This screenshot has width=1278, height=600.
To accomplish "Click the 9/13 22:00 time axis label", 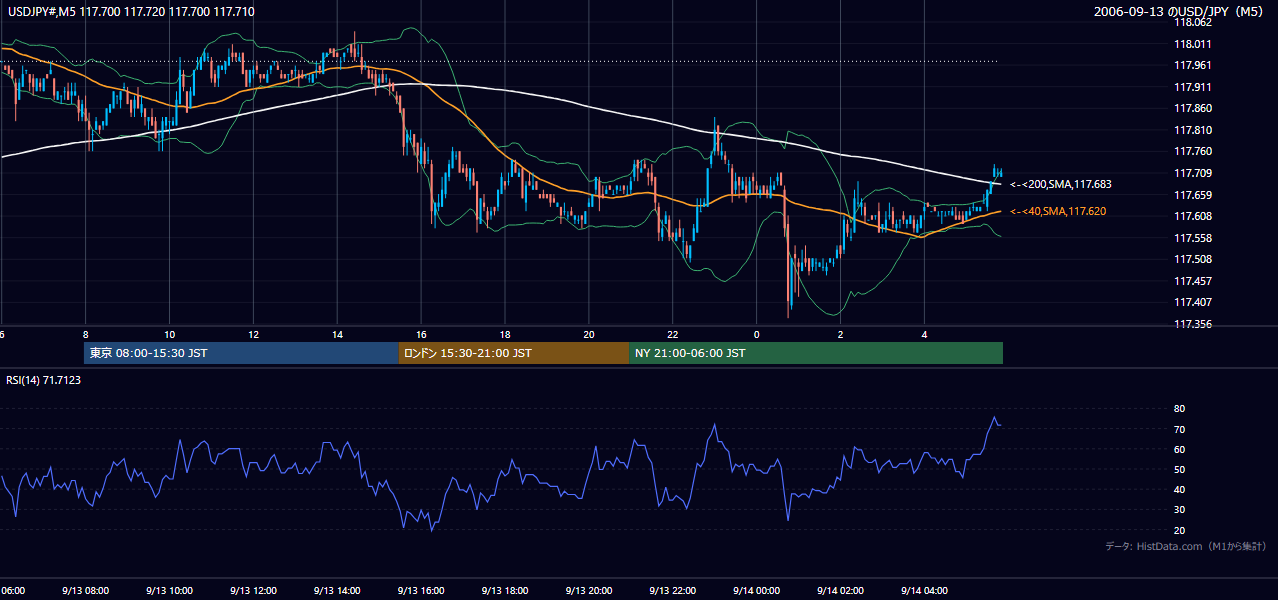I will click(673, 590).
